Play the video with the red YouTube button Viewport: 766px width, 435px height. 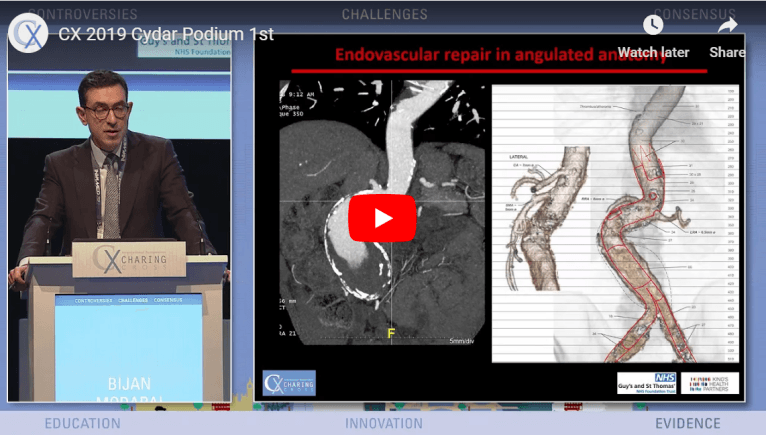click(x=382, y=218)
